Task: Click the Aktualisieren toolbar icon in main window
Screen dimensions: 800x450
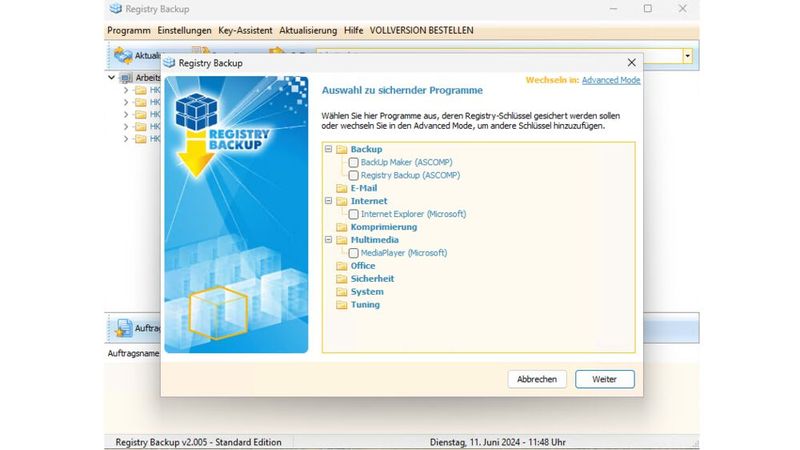Action: pos(123,55)
